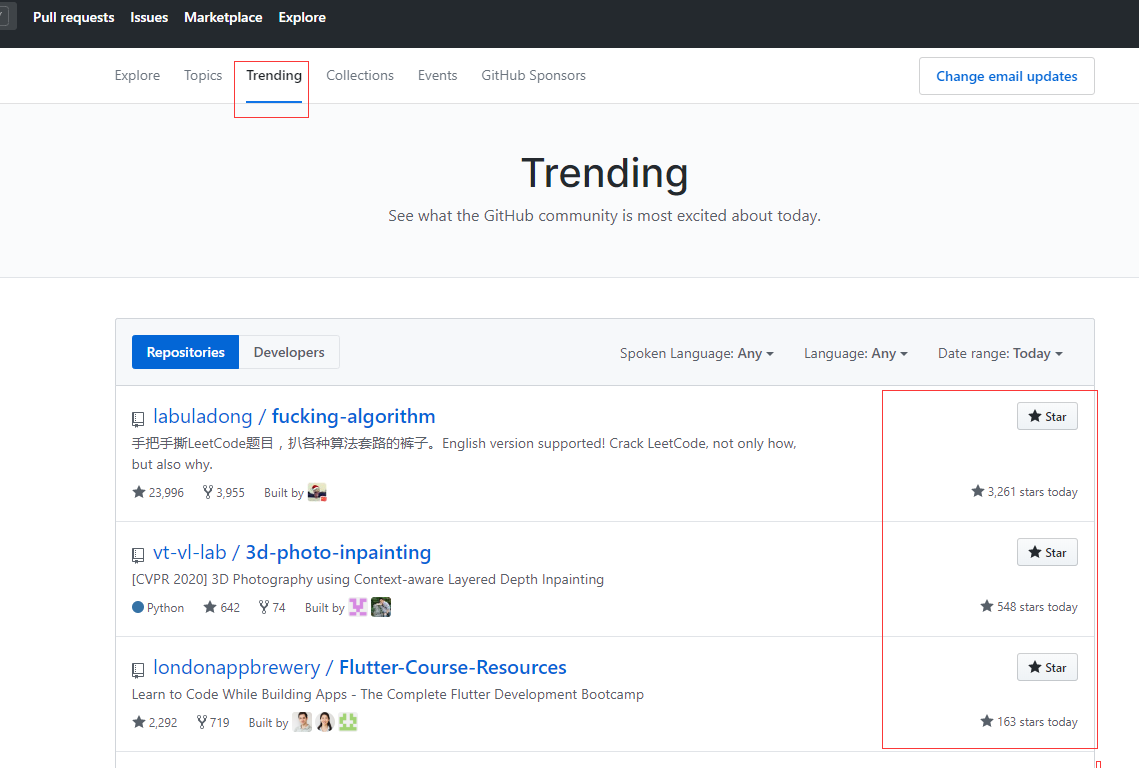Select the Trending tab
Screen dimensions: 1139x768
tap(274, 76)
